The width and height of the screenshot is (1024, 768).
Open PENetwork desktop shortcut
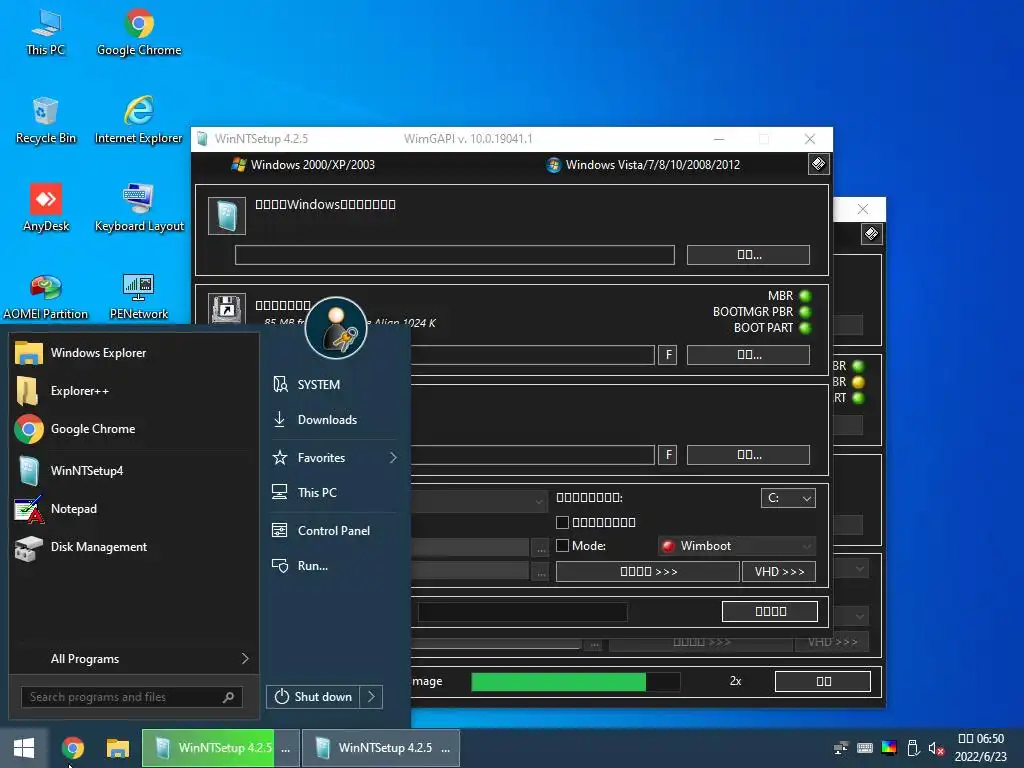138,297
